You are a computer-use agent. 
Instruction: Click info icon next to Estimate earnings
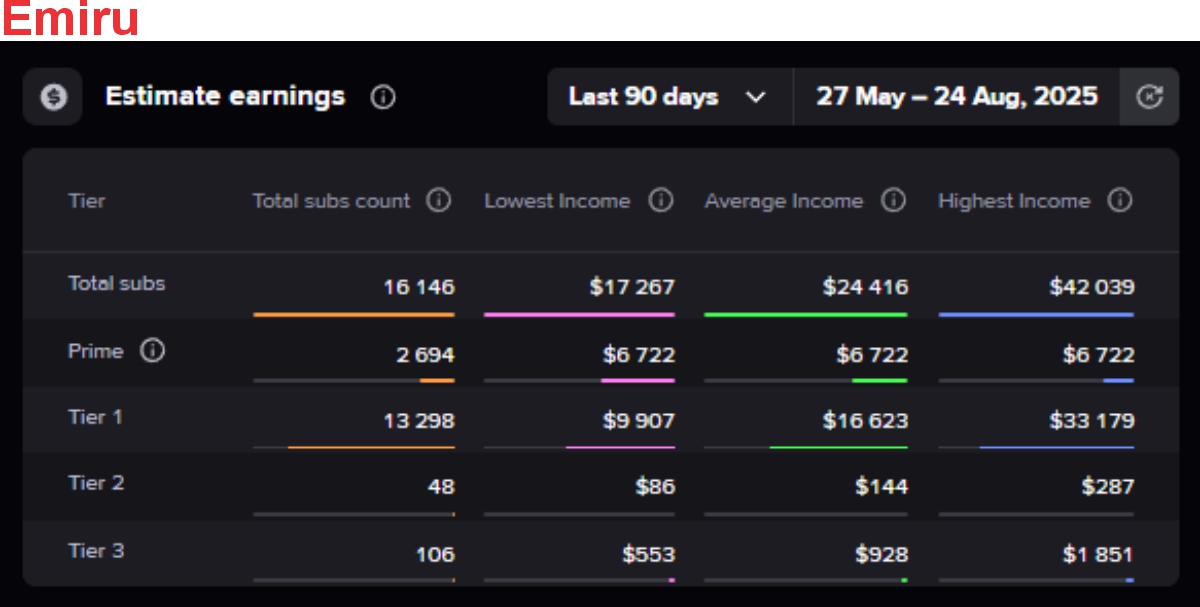coord(383,97)
